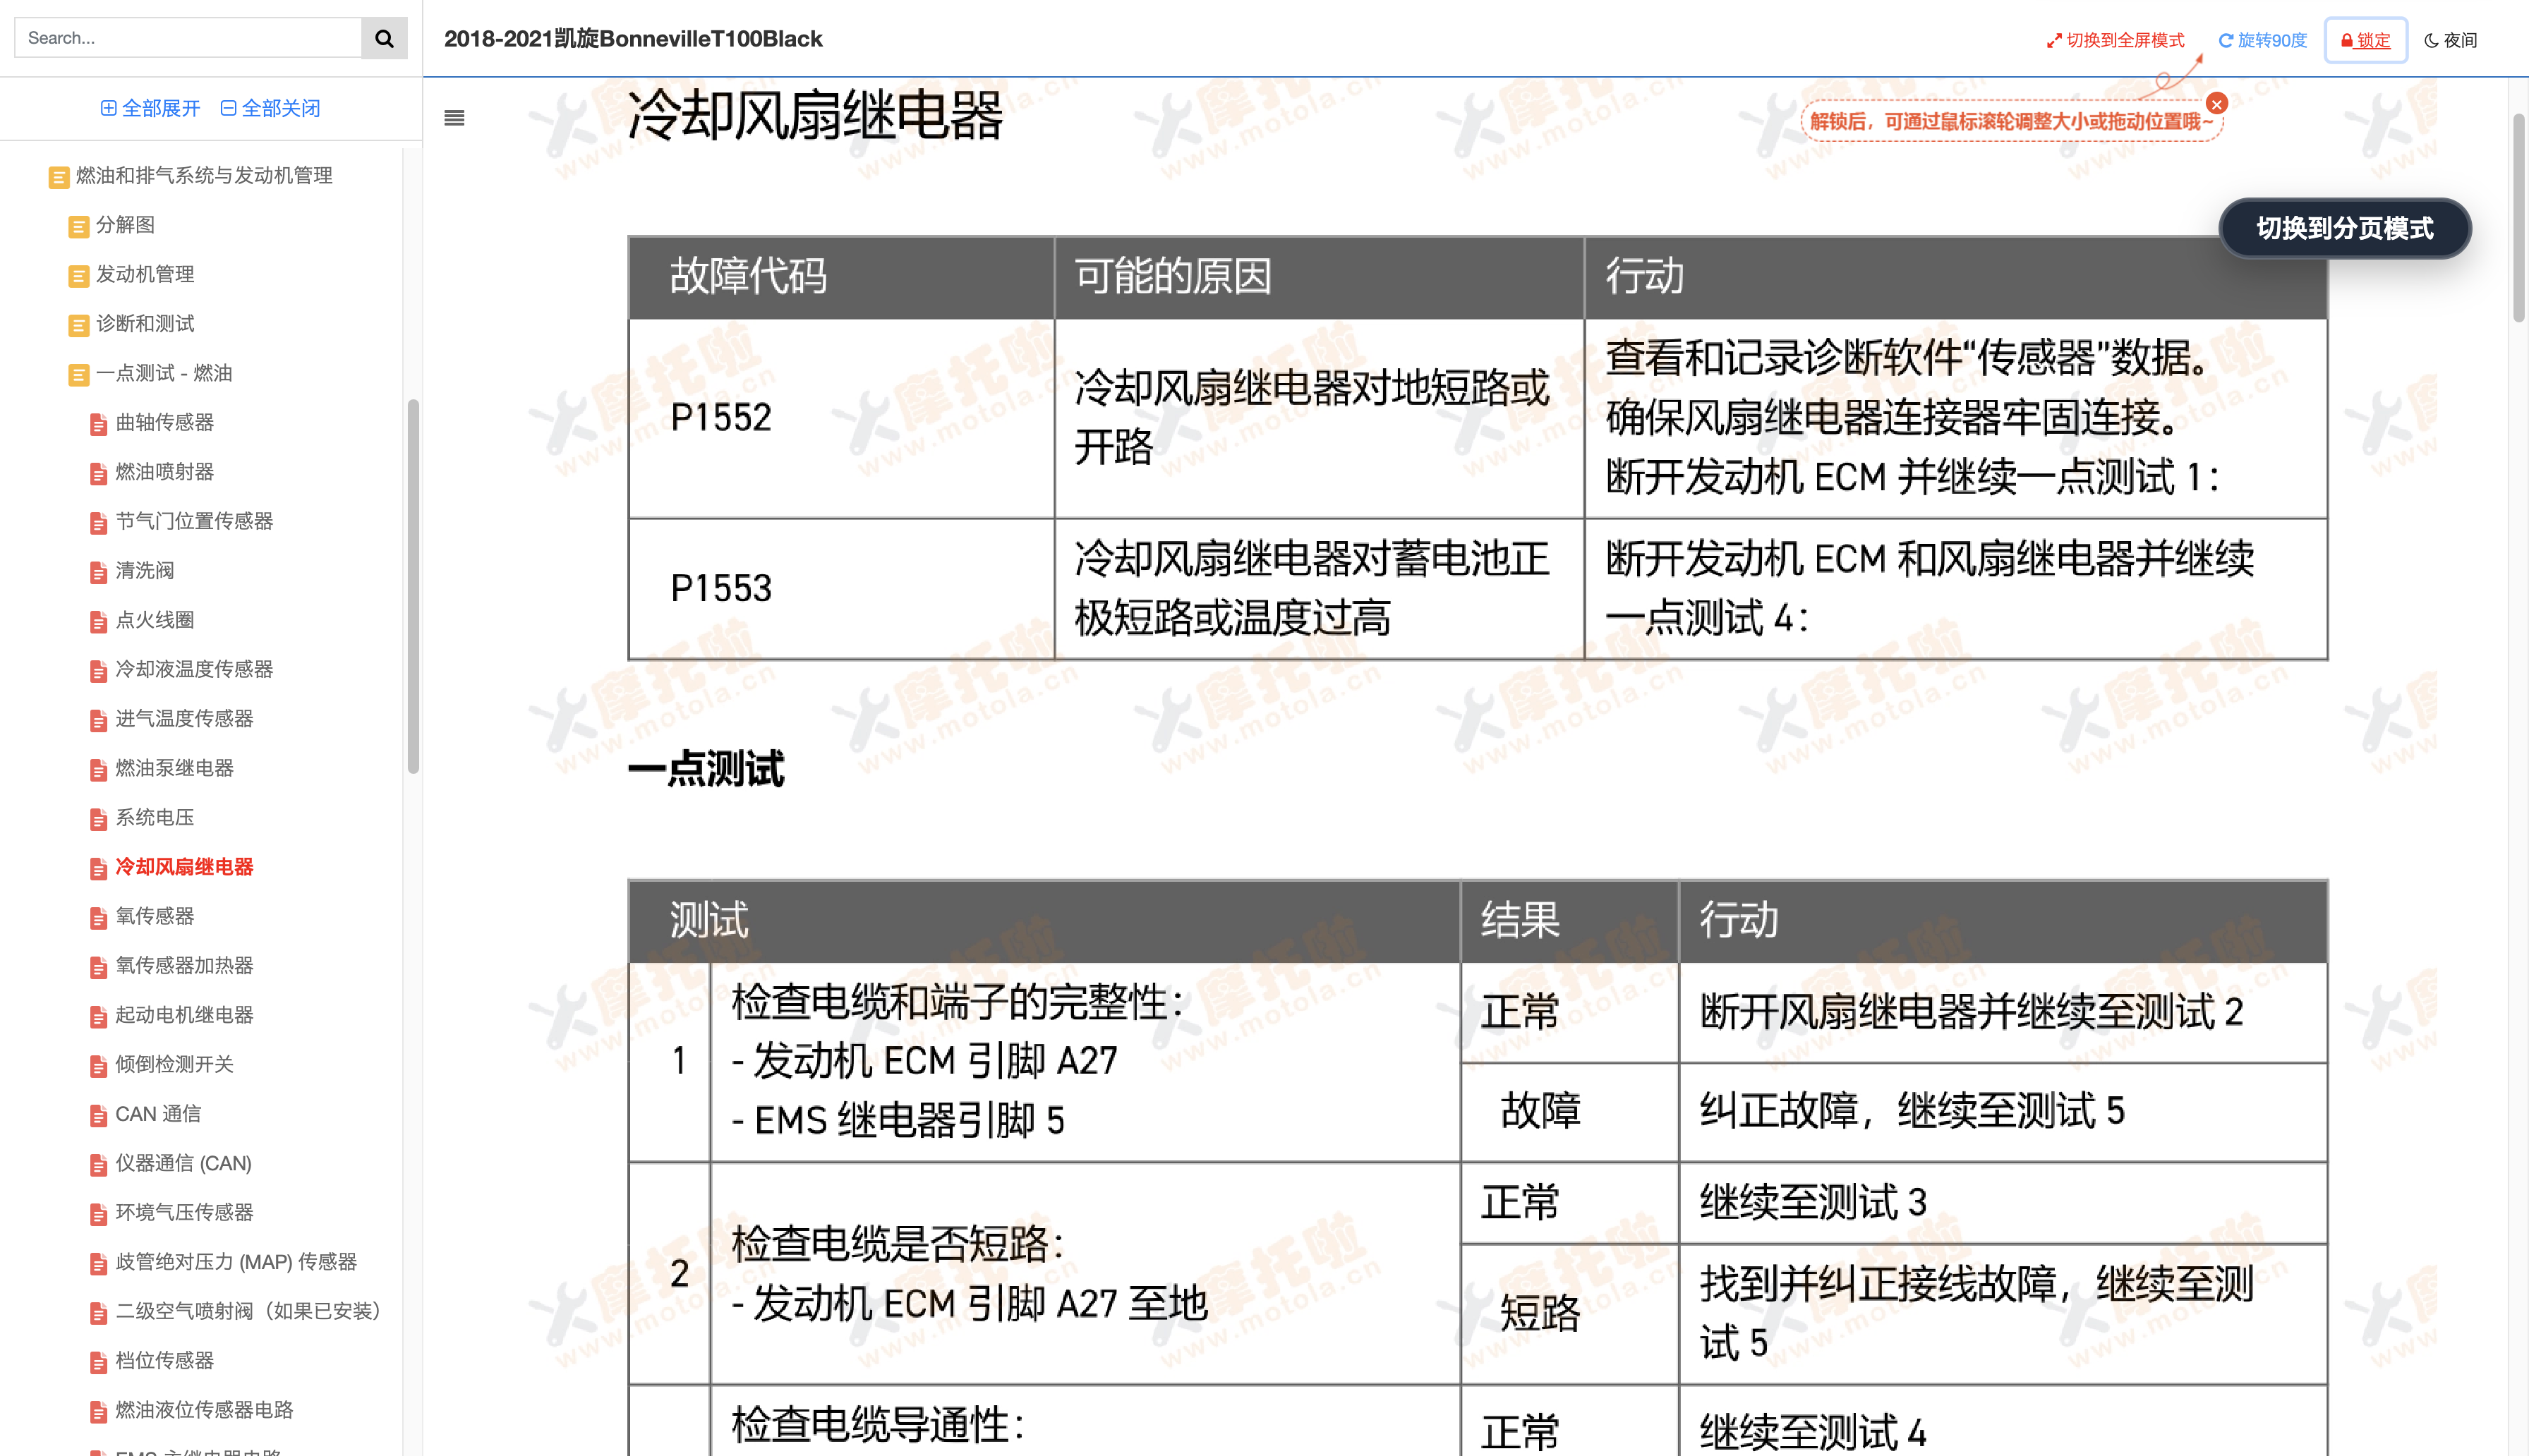
Task: Collapse all tree items with 全部关闭
Action: pos(270,108)
